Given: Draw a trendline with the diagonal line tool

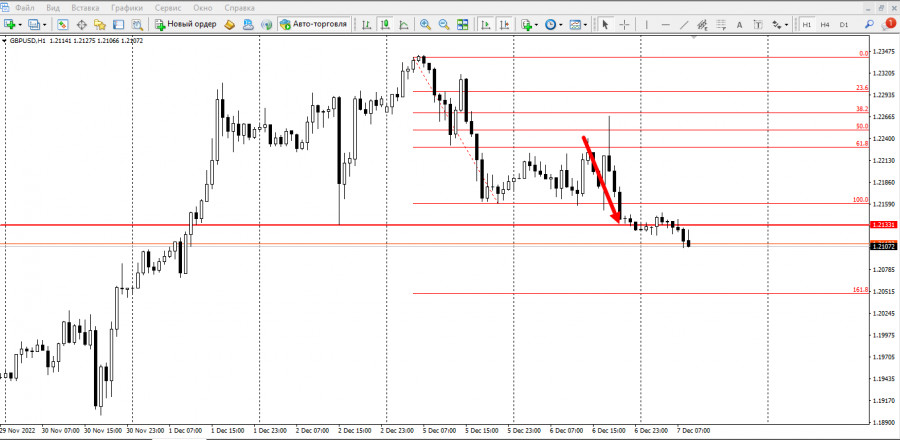Looking at the screenshot, I should pyautogui.click(x=684, y=23).
